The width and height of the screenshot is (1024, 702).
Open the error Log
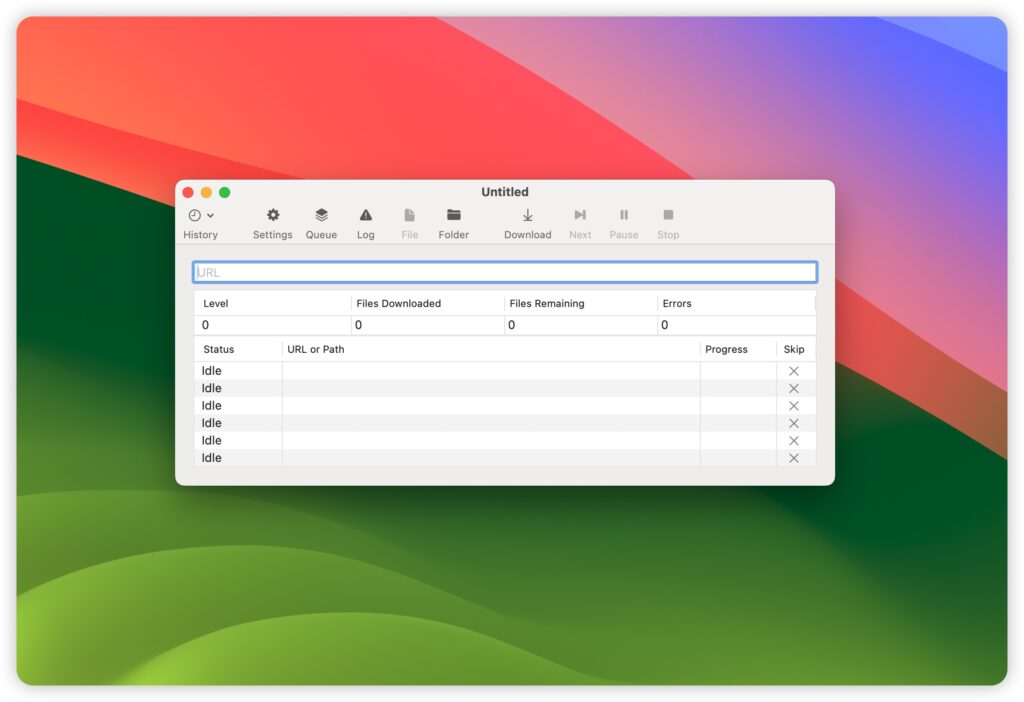(365, 222)
